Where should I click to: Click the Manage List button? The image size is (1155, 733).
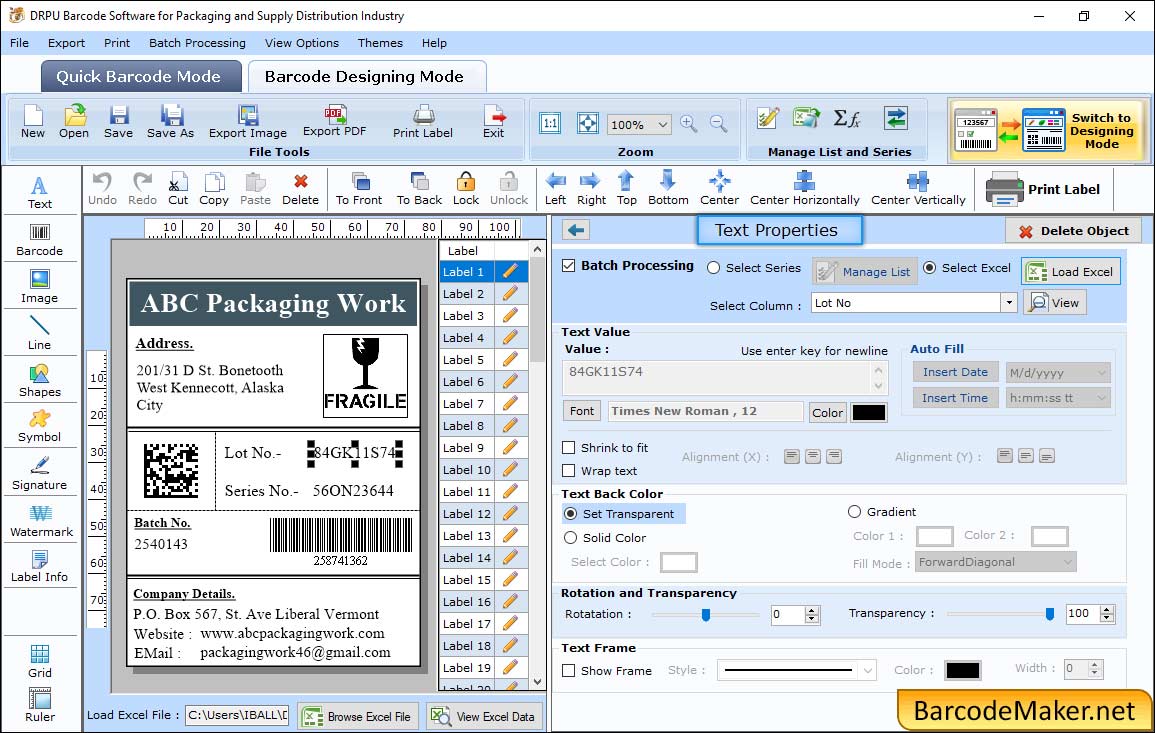(x=866, y=271)
